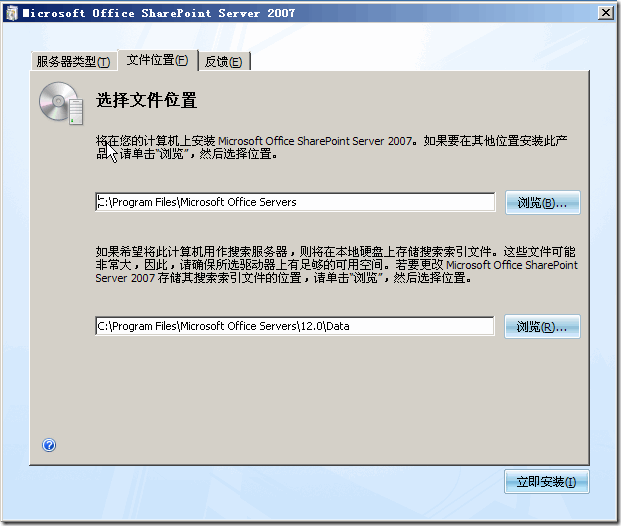
Task: Click the paragraph starting 如果希望将此计算机用作搜索服务器
Action: point(337,265)
